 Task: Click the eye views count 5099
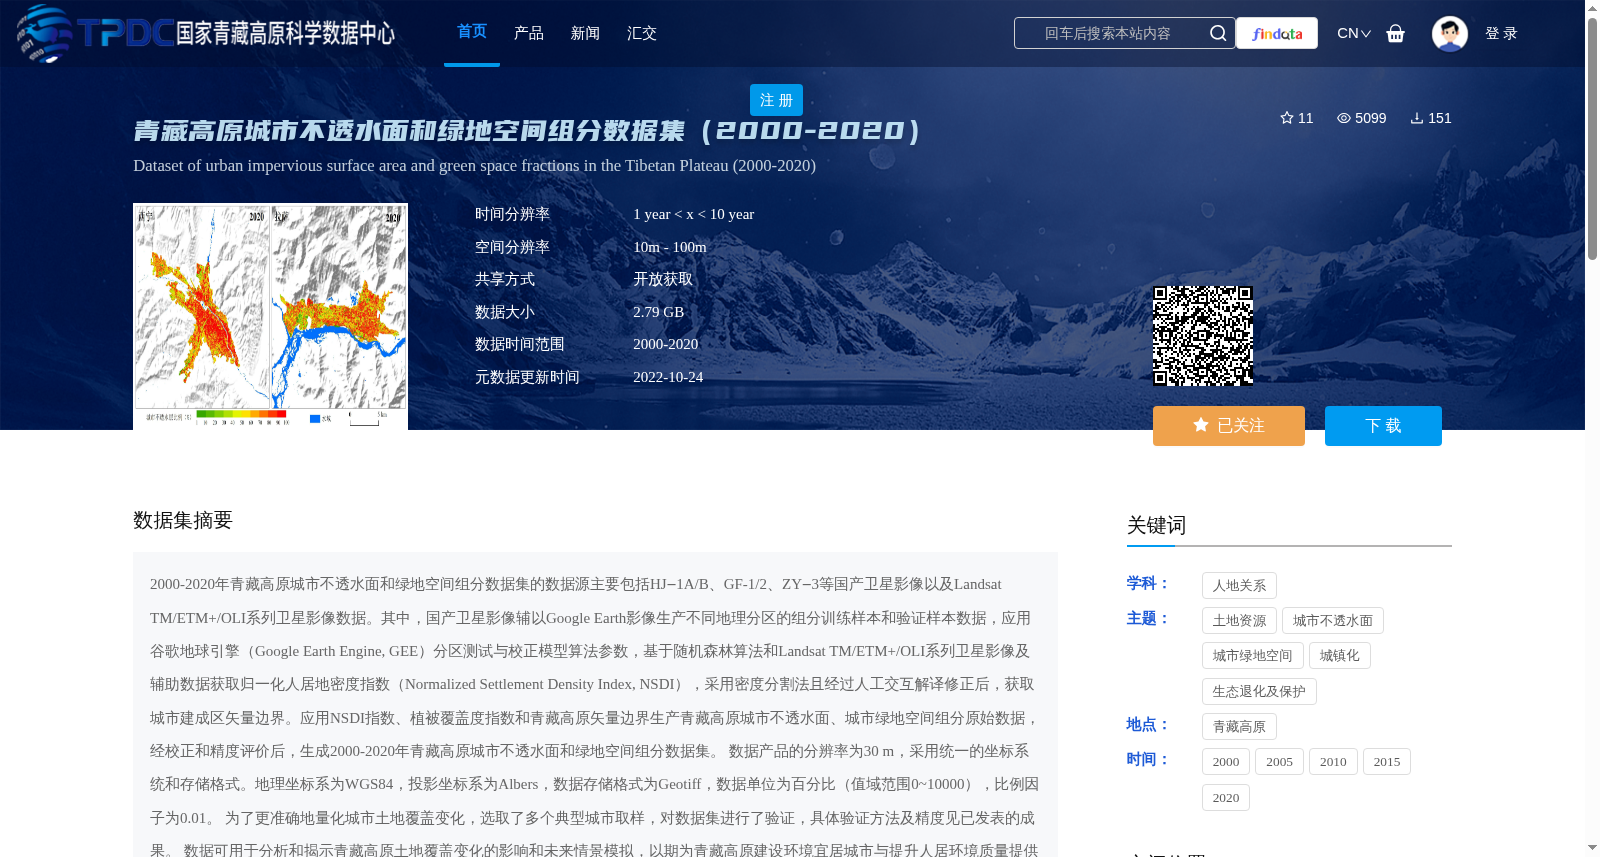[1361, 118]
